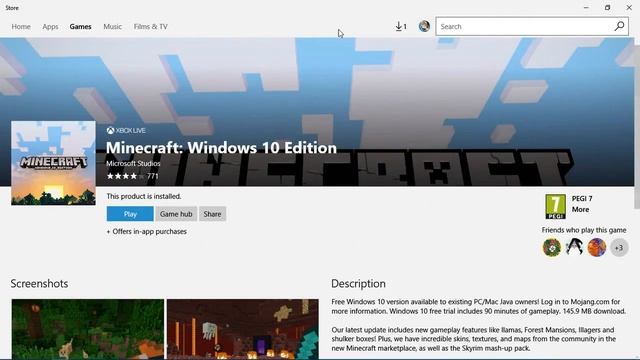Open Microsoft Studios publisher link
This screenshot has height=360, width=640.
coord(133,163)
